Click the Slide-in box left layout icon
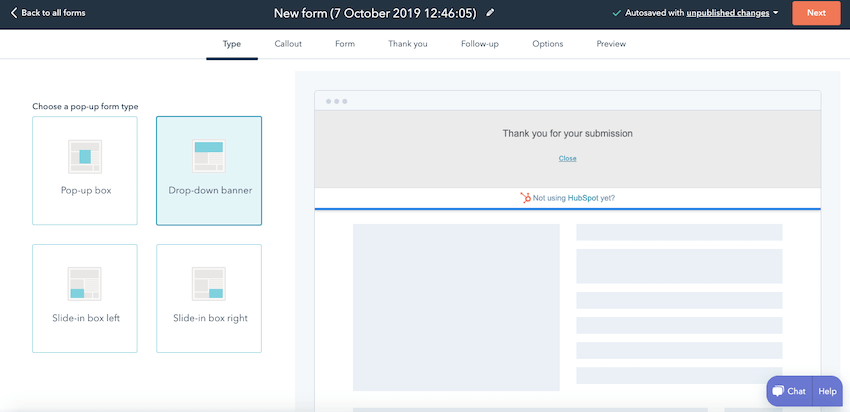This screenshot has width=850, height=412. point(85,284)
